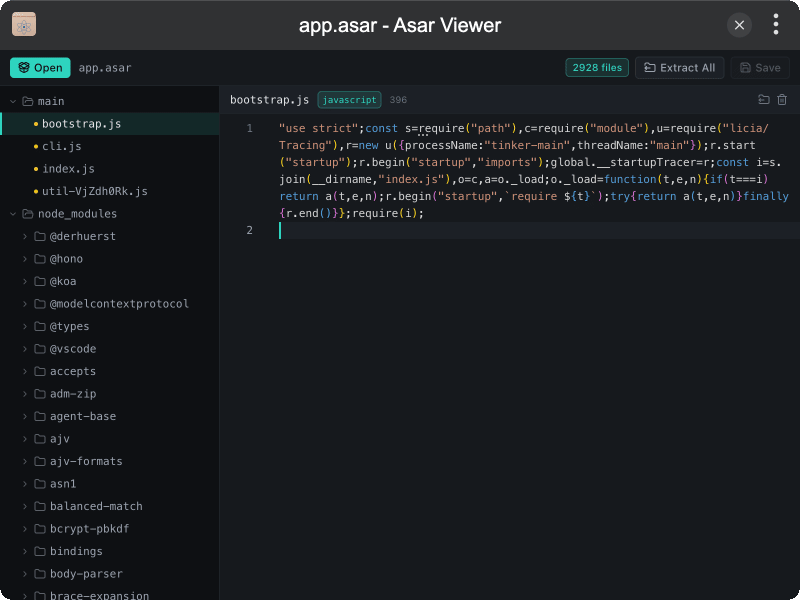Select the node_modules folder row
This screenshot has width=800, height=600.
[110, 214]
